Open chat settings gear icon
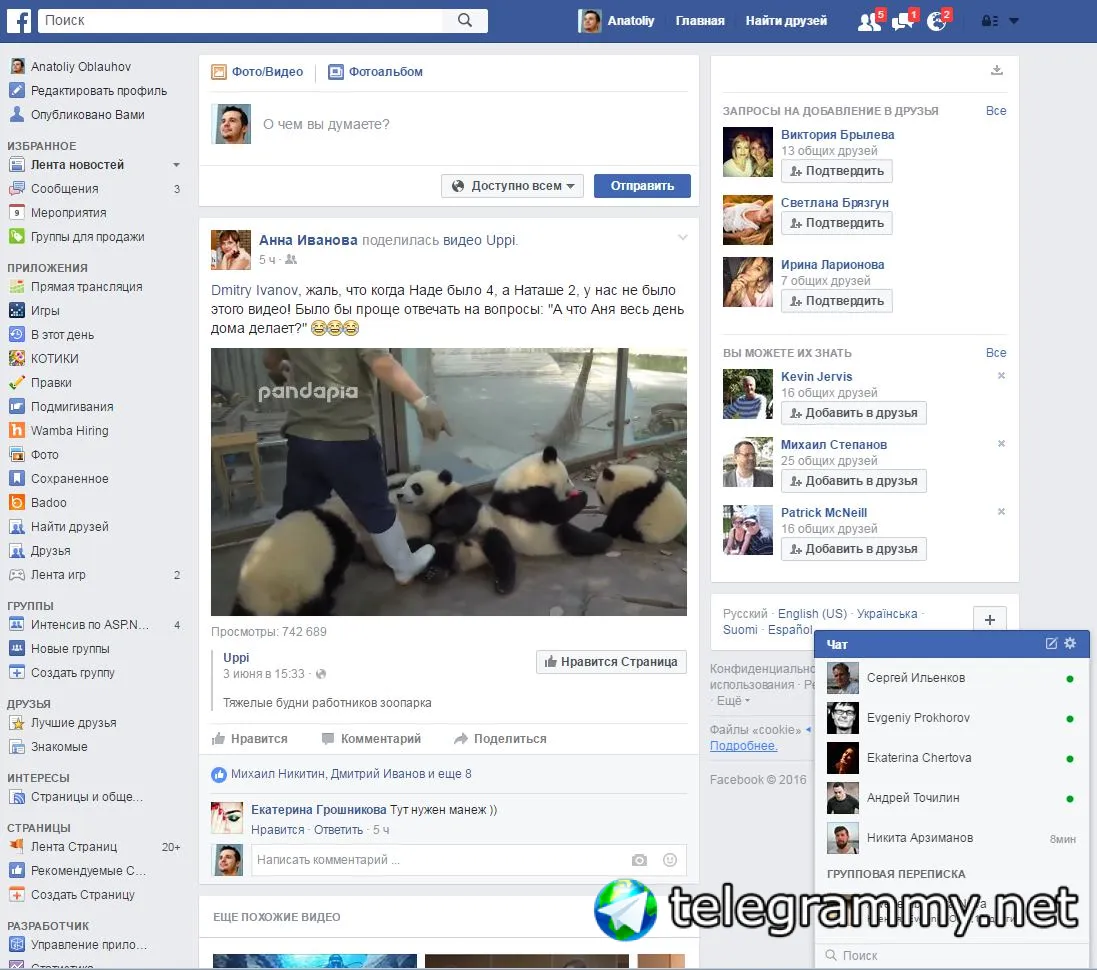 tap(1070, 643)
